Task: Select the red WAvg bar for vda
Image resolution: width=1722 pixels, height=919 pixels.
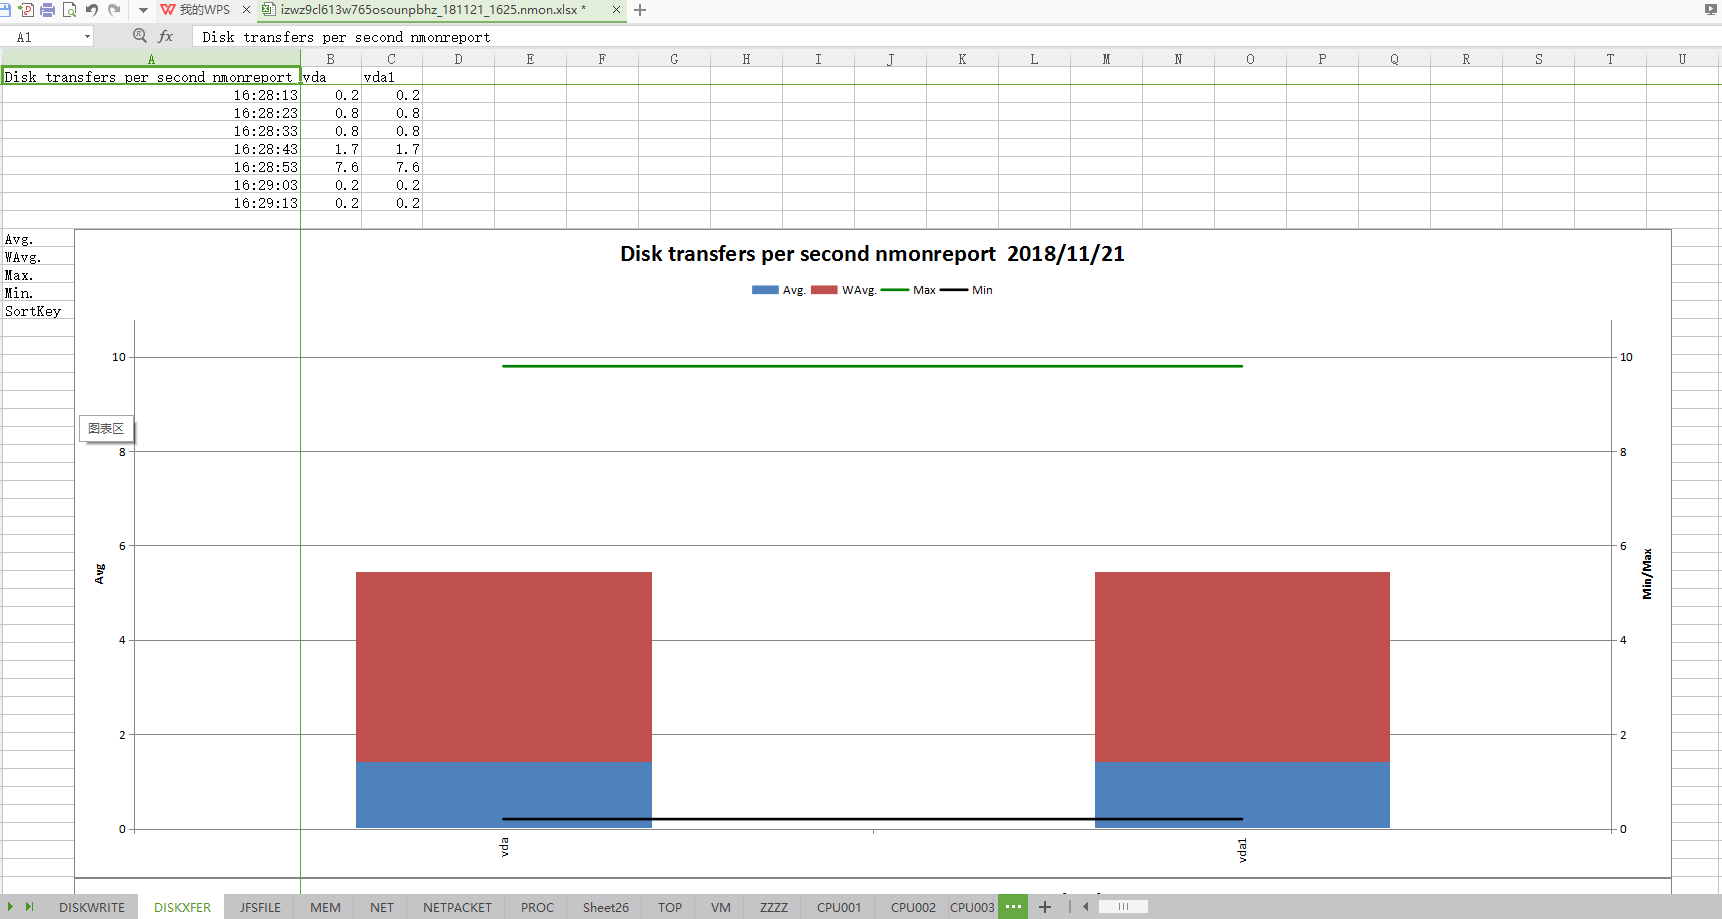Action: [504, 667]
